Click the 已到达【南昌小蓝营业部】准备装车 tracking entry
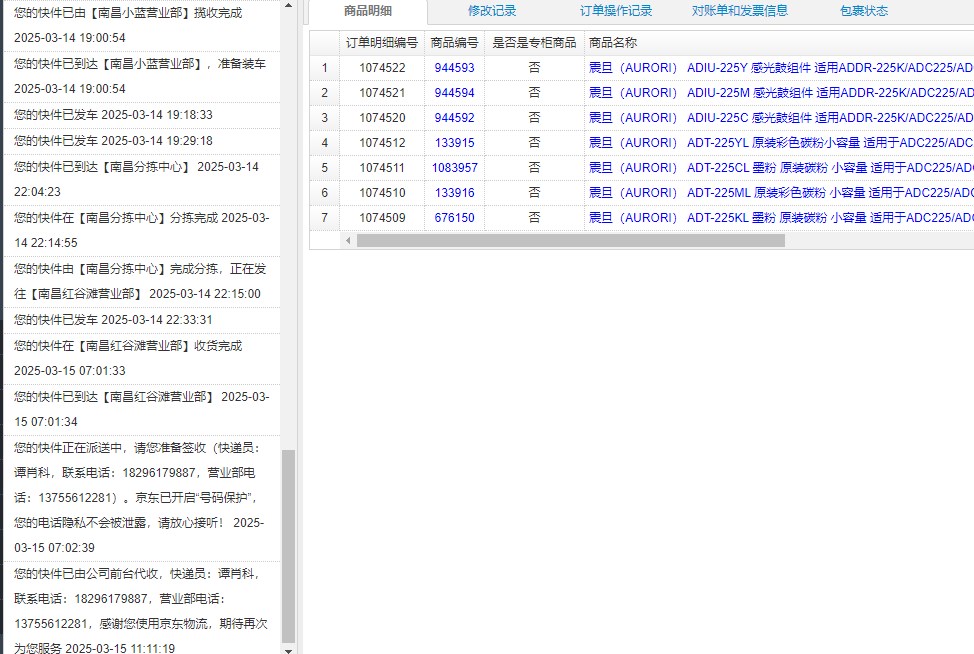Viewport: 974px width, 654px height. click(142, 76)
